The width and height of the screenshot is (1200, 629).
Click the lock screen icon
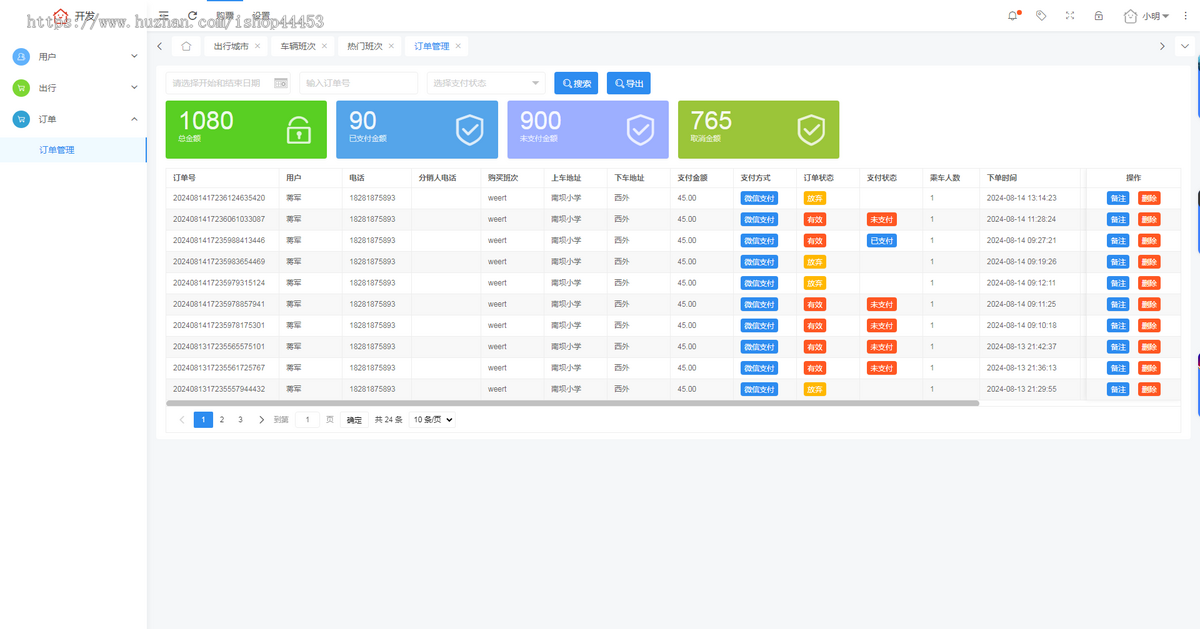point(1099,16)
